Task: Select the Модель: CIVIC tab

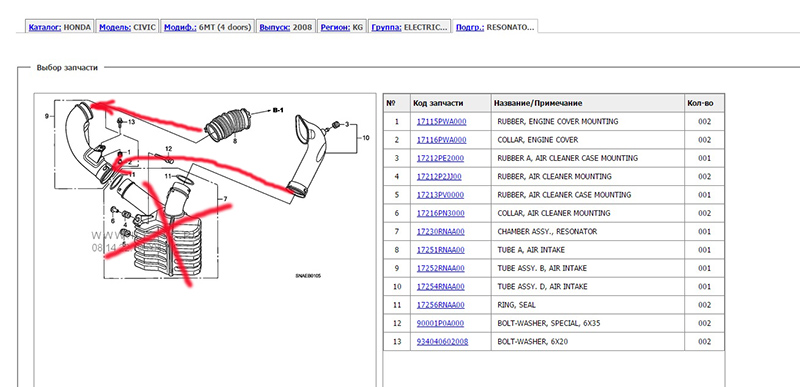Action: pos(127,27)
